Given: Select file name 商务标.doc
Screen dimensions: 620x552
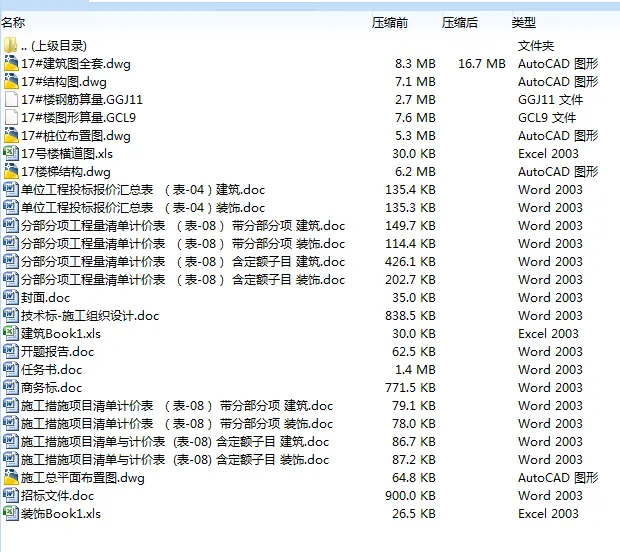Looking at the screenshot, I should click(51, 388).
